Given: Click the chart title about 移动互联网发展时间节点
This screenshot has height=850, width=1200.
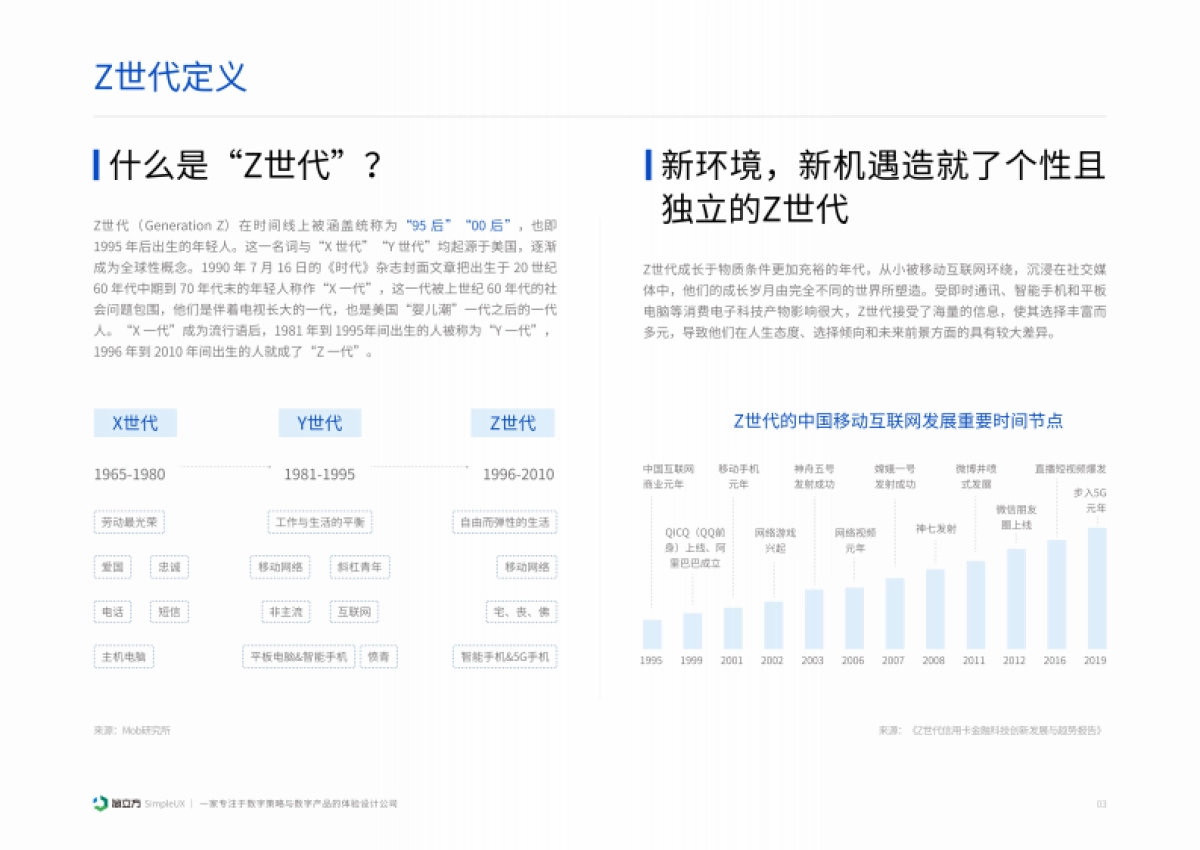Looking at the screenshot, I should 898,422.
